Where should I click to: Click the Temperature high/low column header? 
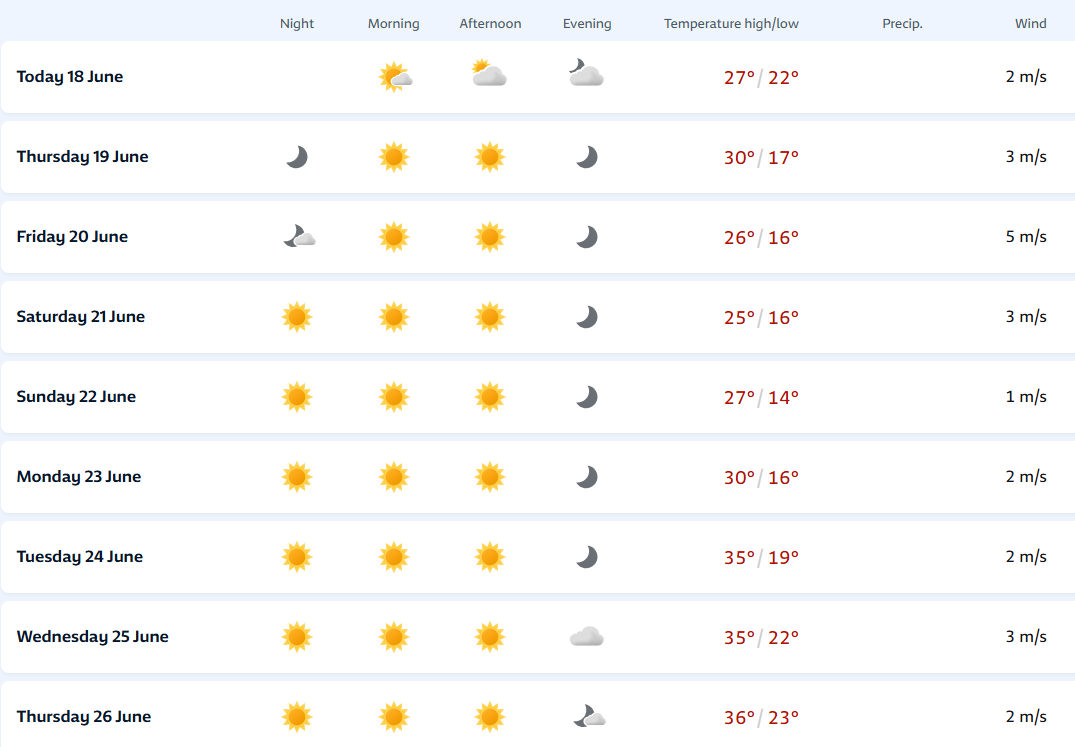click(x=731, y=24)
